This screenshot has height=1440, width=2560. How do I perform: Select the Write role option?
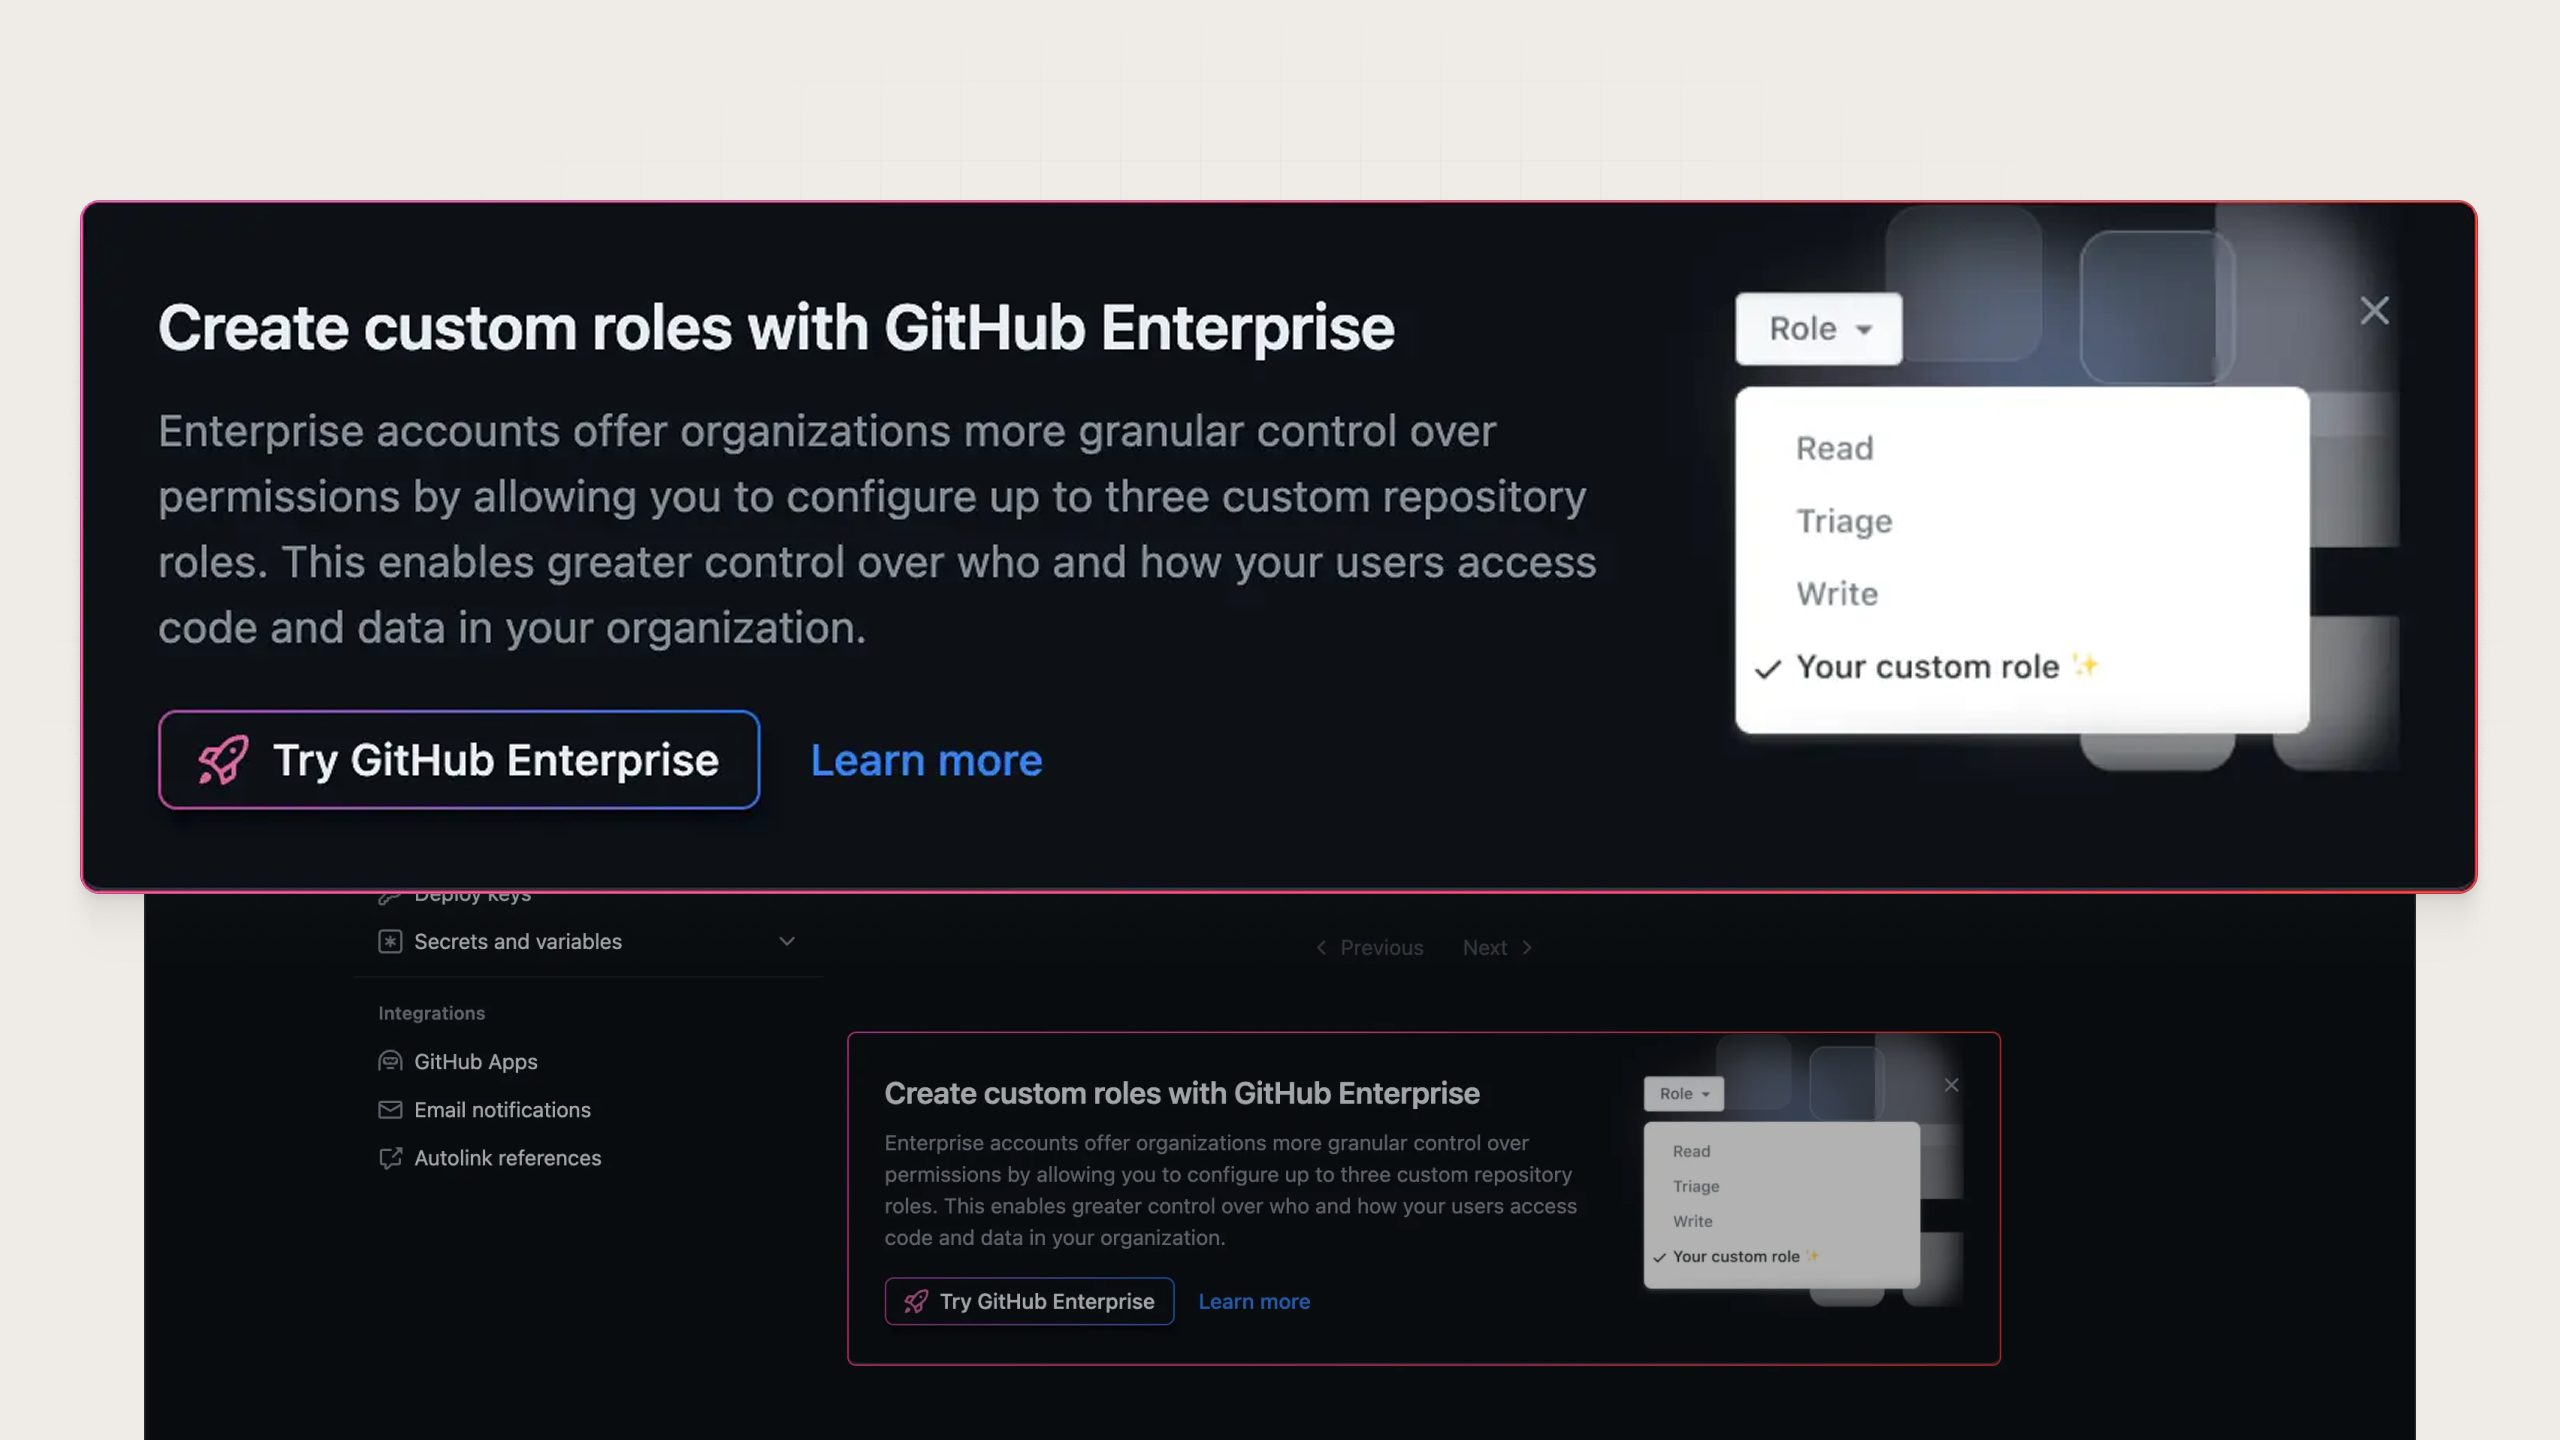(x=1836, y=593)
